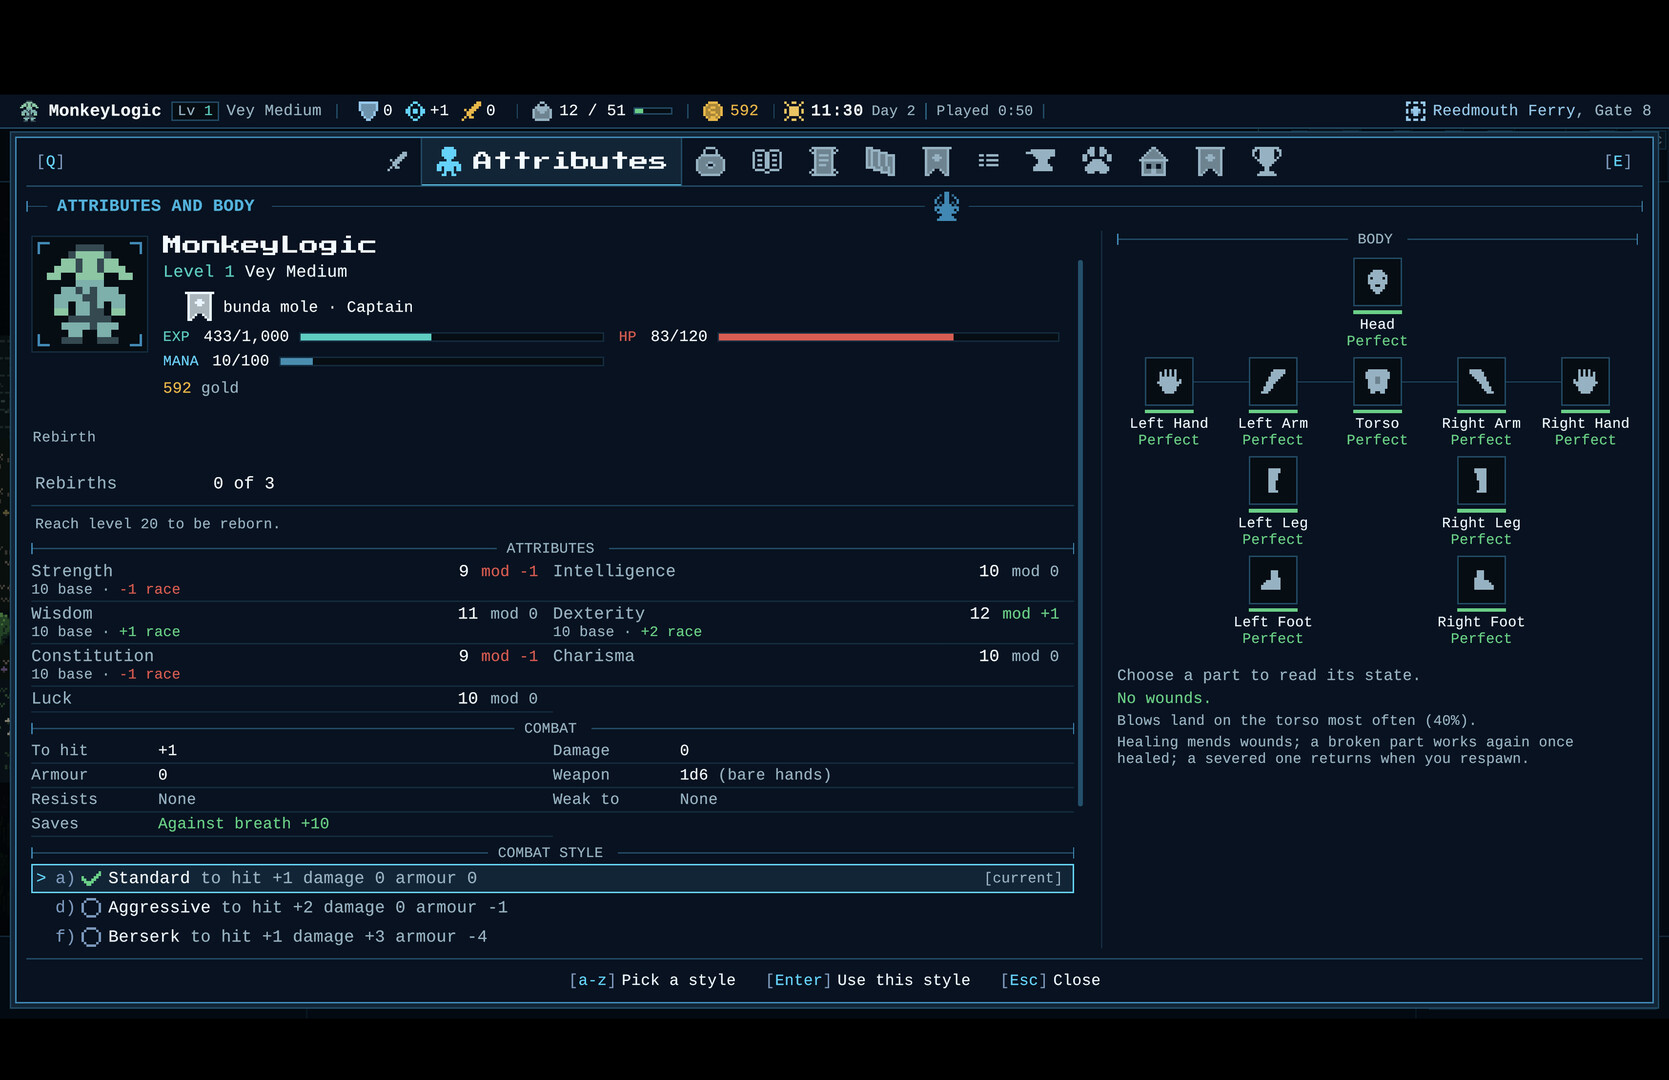This screenshot has height=1080, width=1669.
Task: Open the scroll tab
Action: coord(823,161)
